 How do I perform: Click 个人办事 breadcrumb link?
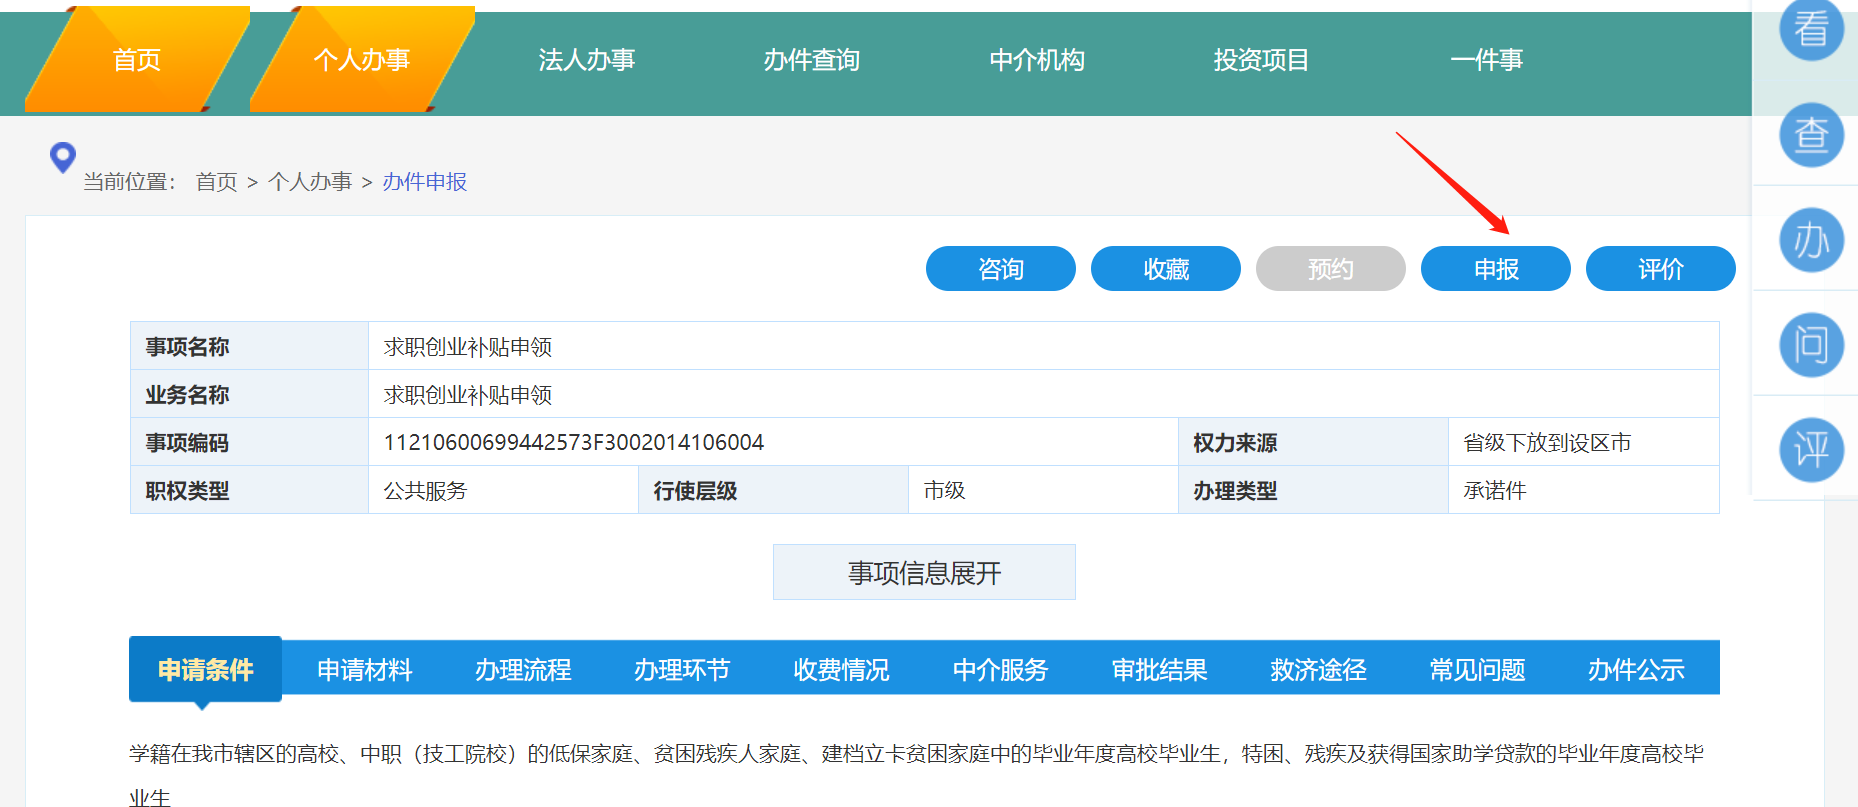pos(310,182)
